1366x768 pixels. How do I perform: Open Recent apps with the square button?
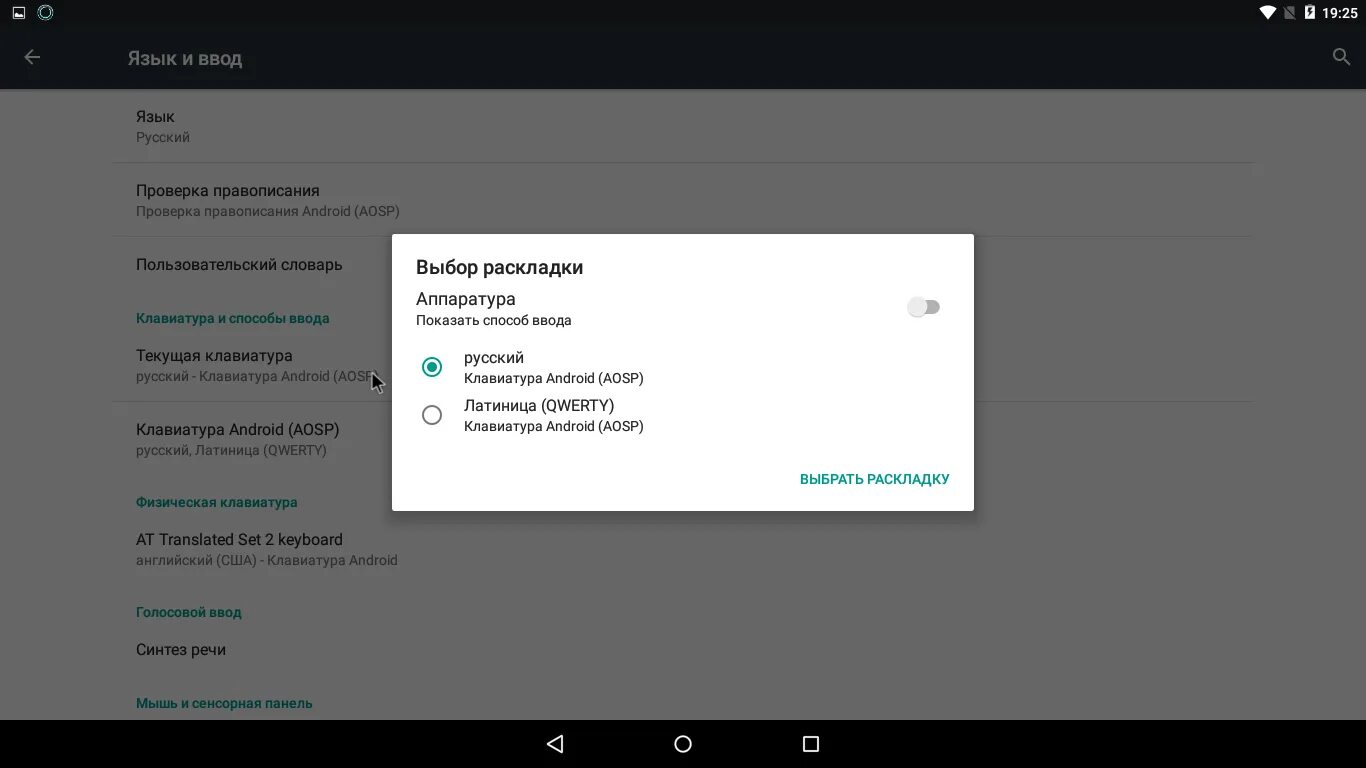coord(809,743)
